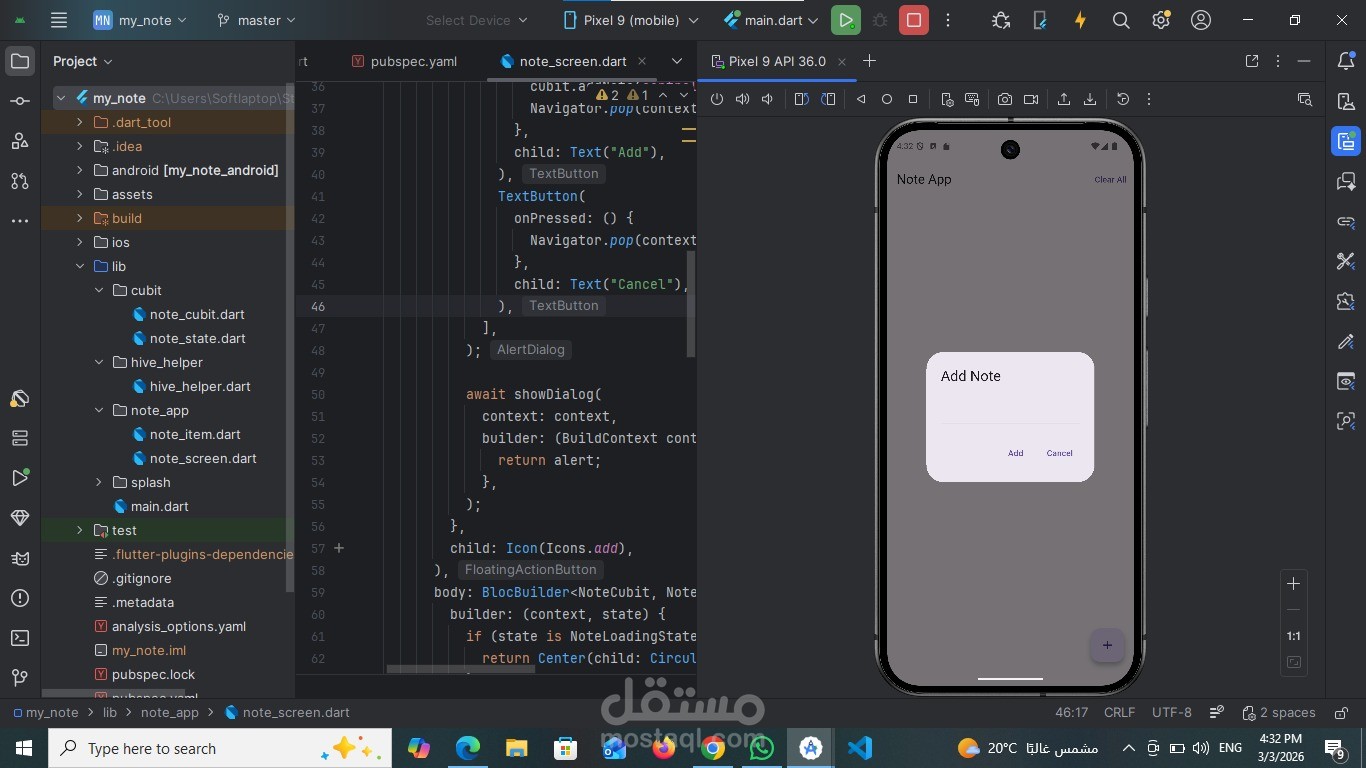
Task: Run the app with the green Run button
Action: click(x=845, y=20)
